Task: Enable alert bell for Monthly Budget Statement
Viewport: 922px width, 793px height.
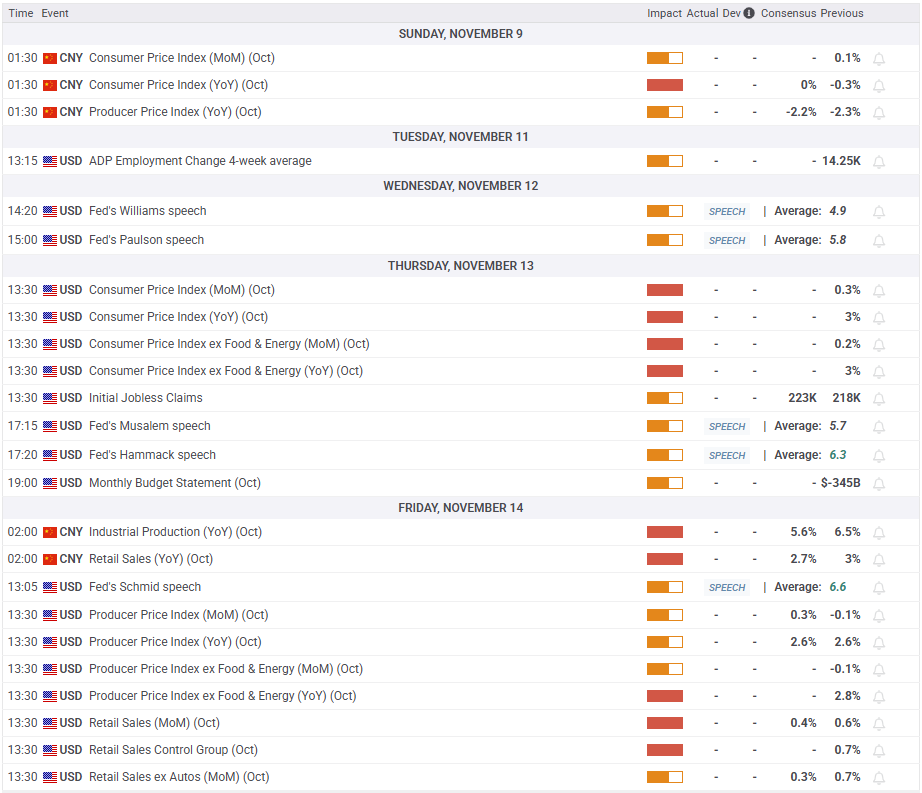Action: pos(879,484)
